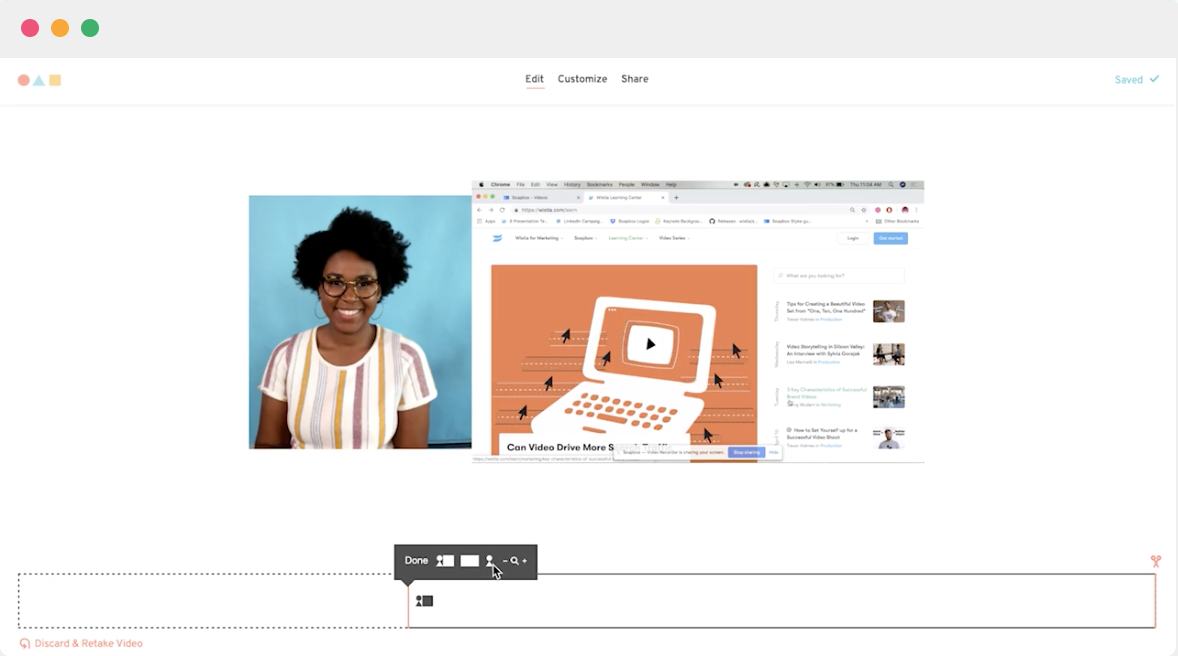Click the plus icon to zoom in
Screen dimensions: 1178x656
pos(524,560)
